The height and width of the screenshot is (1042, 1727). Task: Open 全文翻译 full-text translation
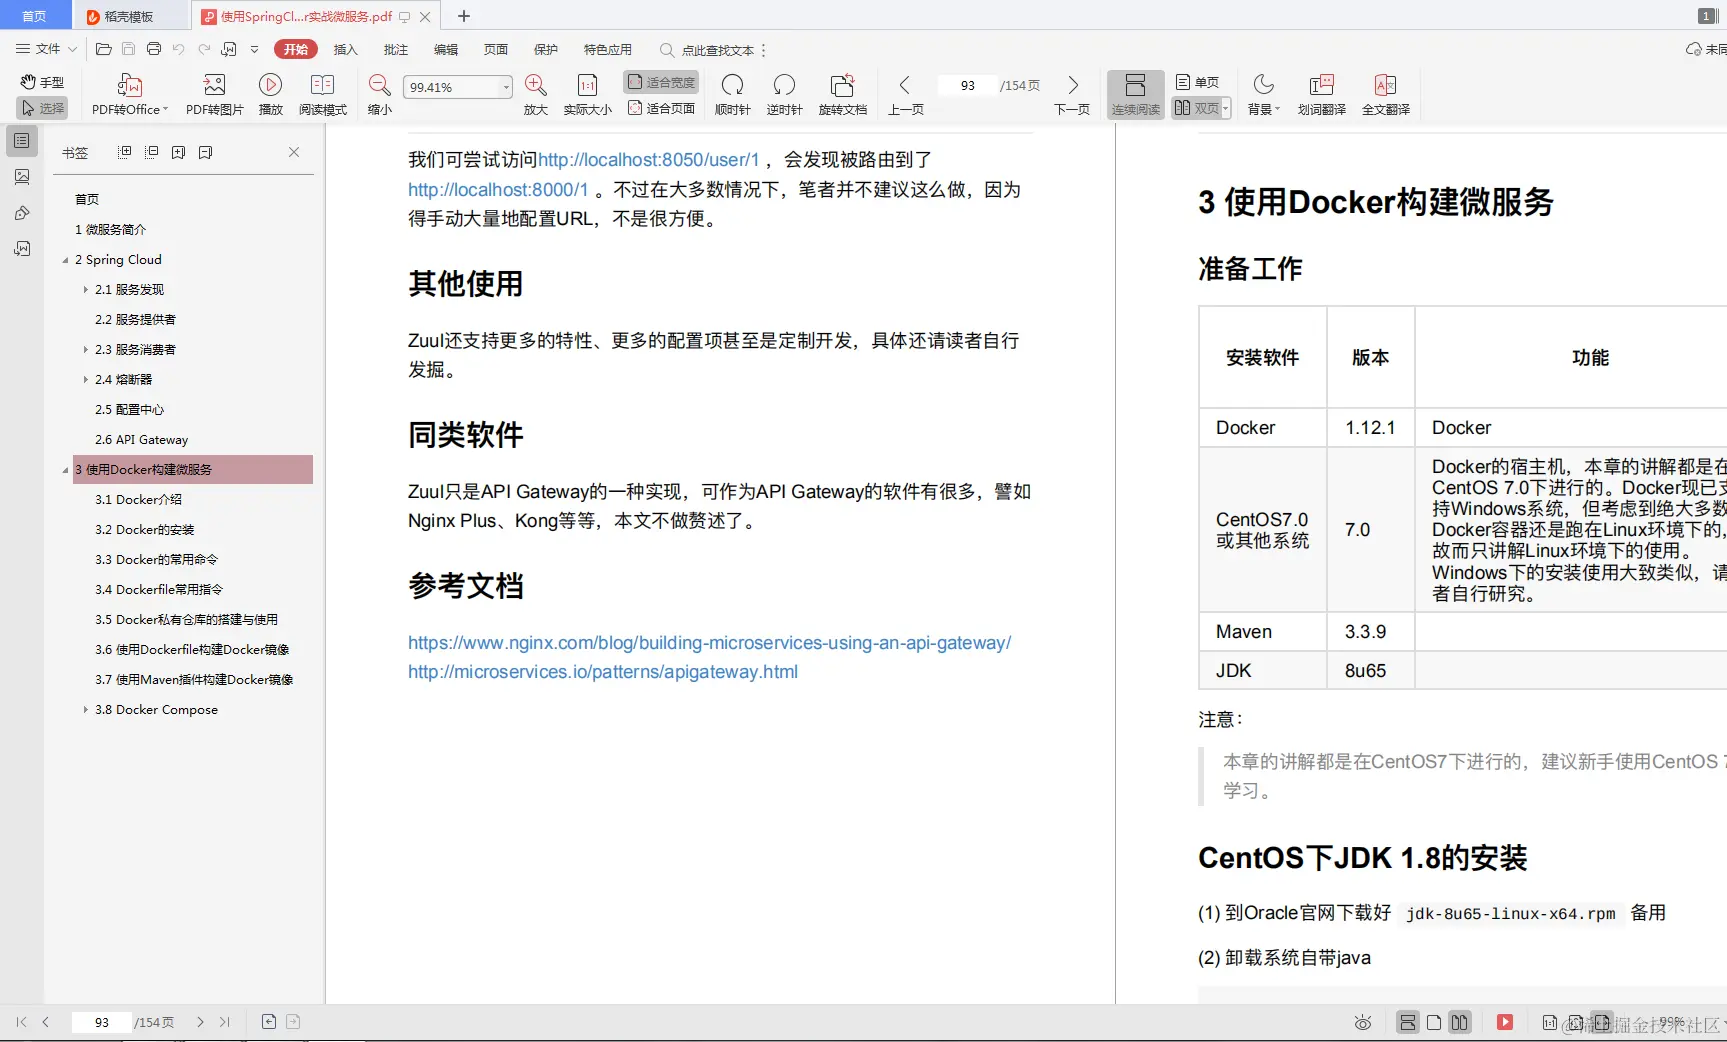tap(1387, 93)
